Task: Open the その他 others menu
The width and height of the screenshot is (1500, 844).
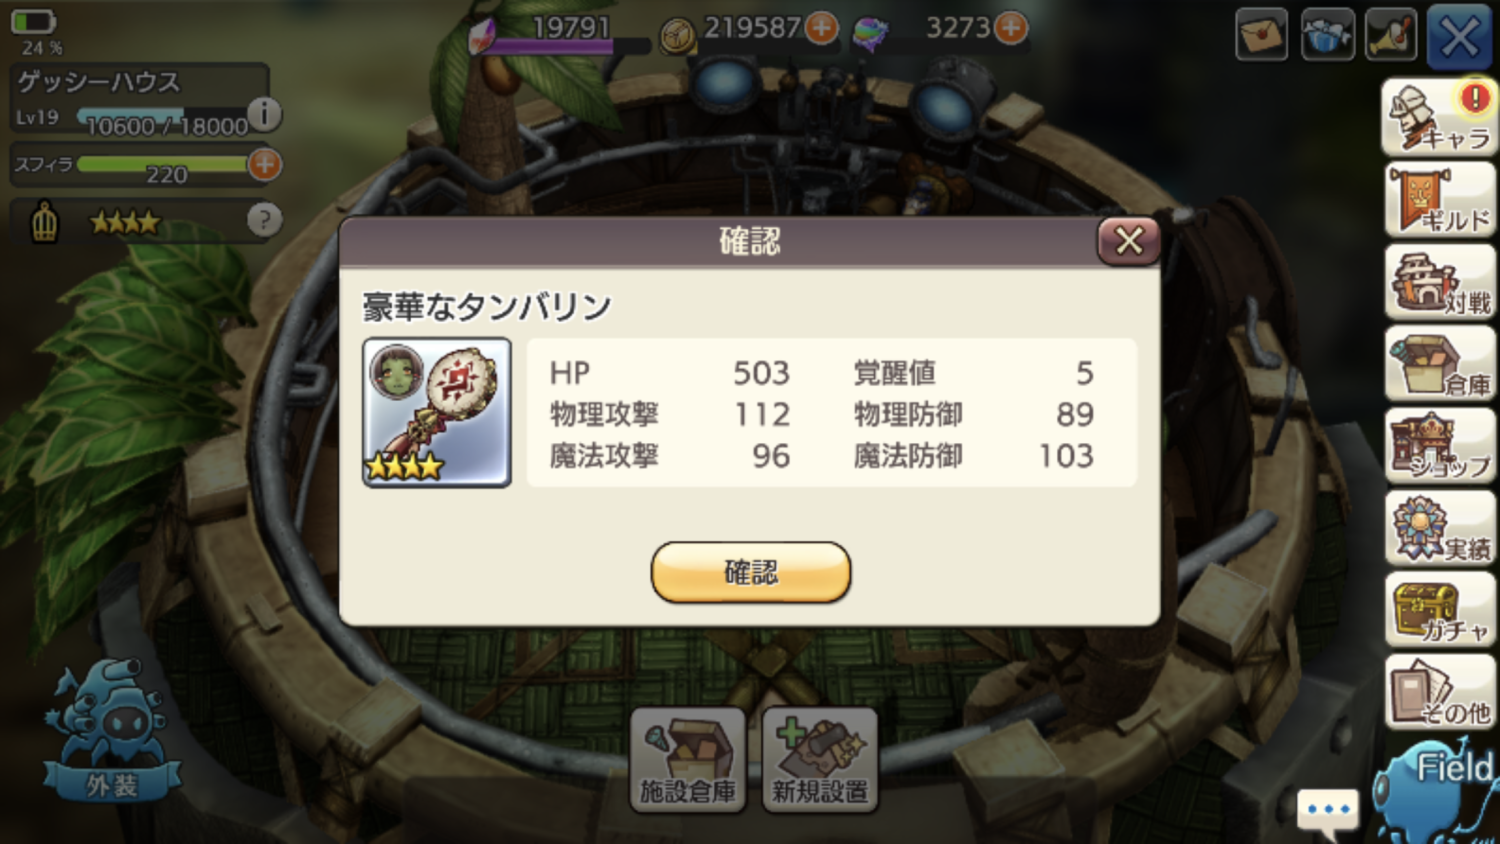Action: [x=1440, y=692]
